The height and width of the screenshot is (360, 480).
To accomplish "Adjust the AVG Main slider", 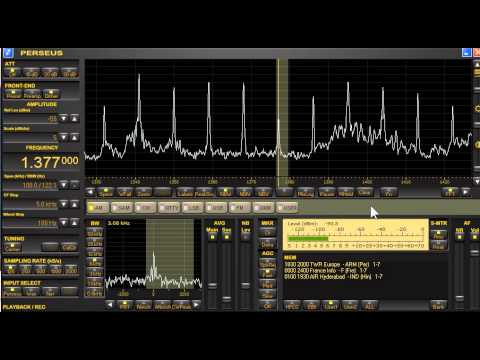I will coord(212,286).
